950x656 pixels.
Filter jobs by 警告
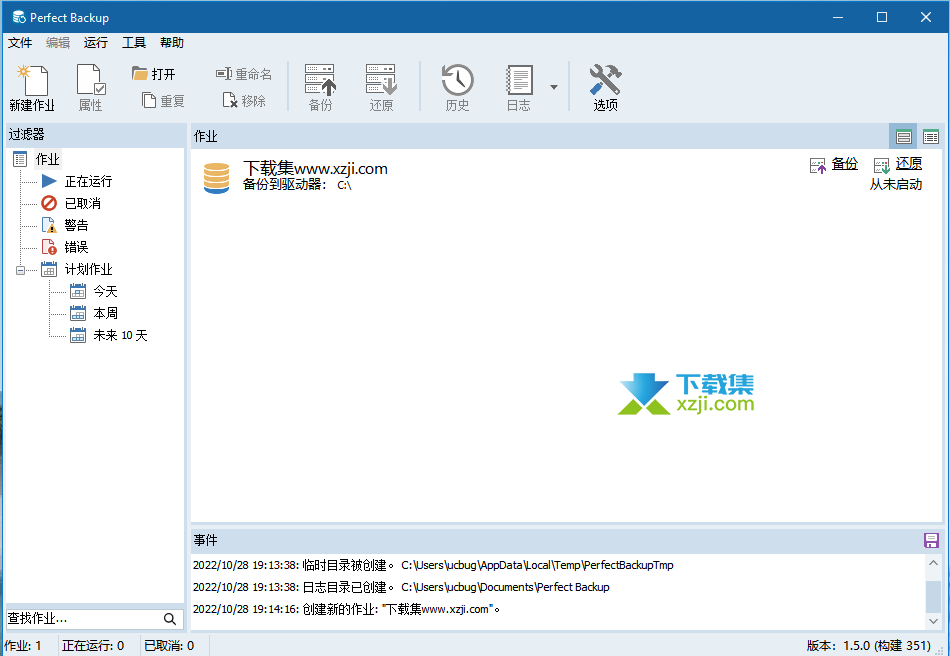click(x=76, y=225)
